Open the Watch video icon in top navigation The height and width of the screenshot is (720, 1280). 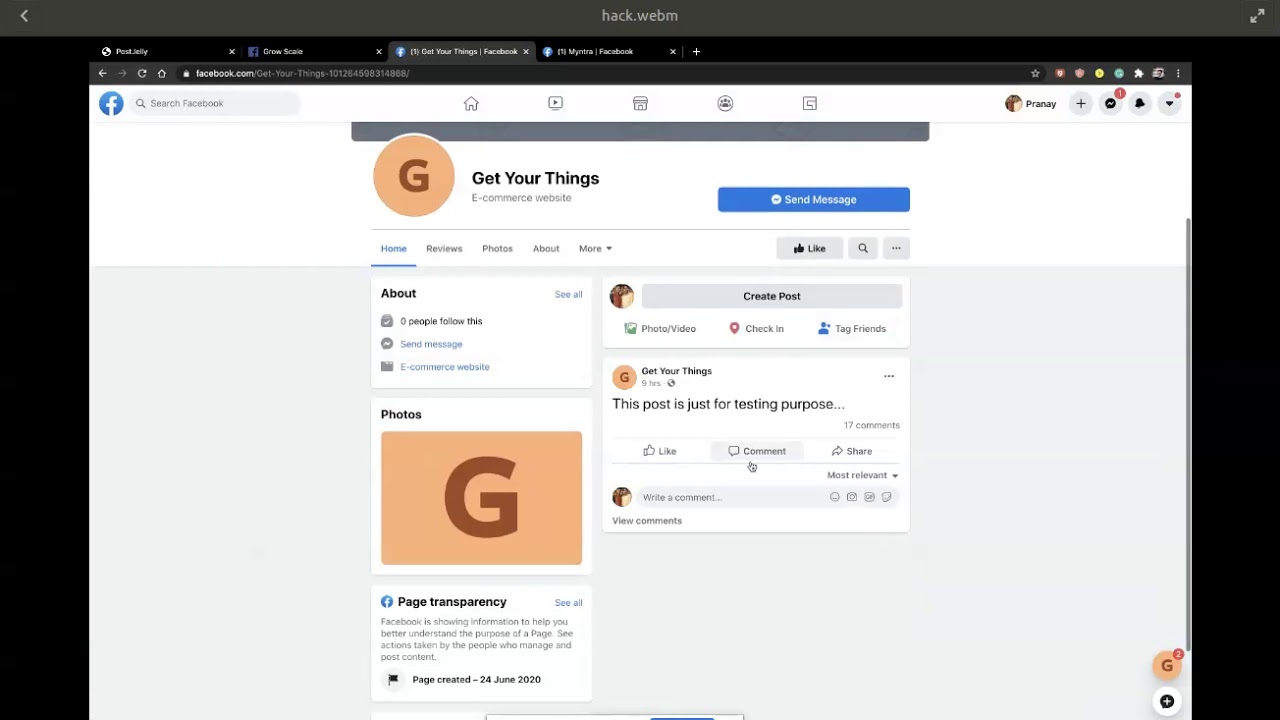[555, 103]
